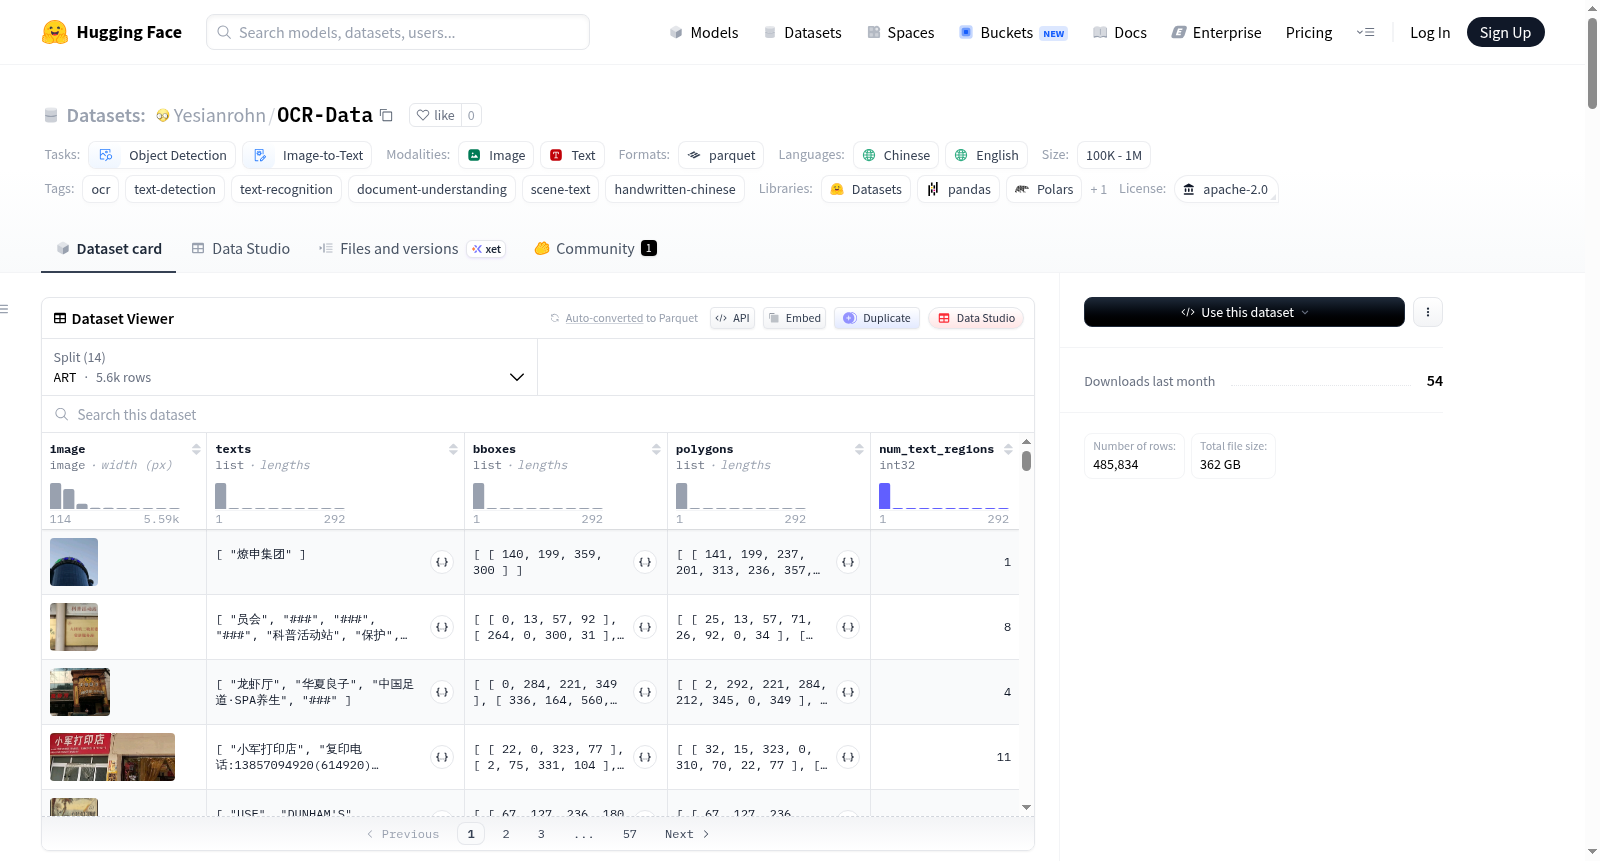
Task: Expand the Use this dataset menu
Action: point(1244,312)
